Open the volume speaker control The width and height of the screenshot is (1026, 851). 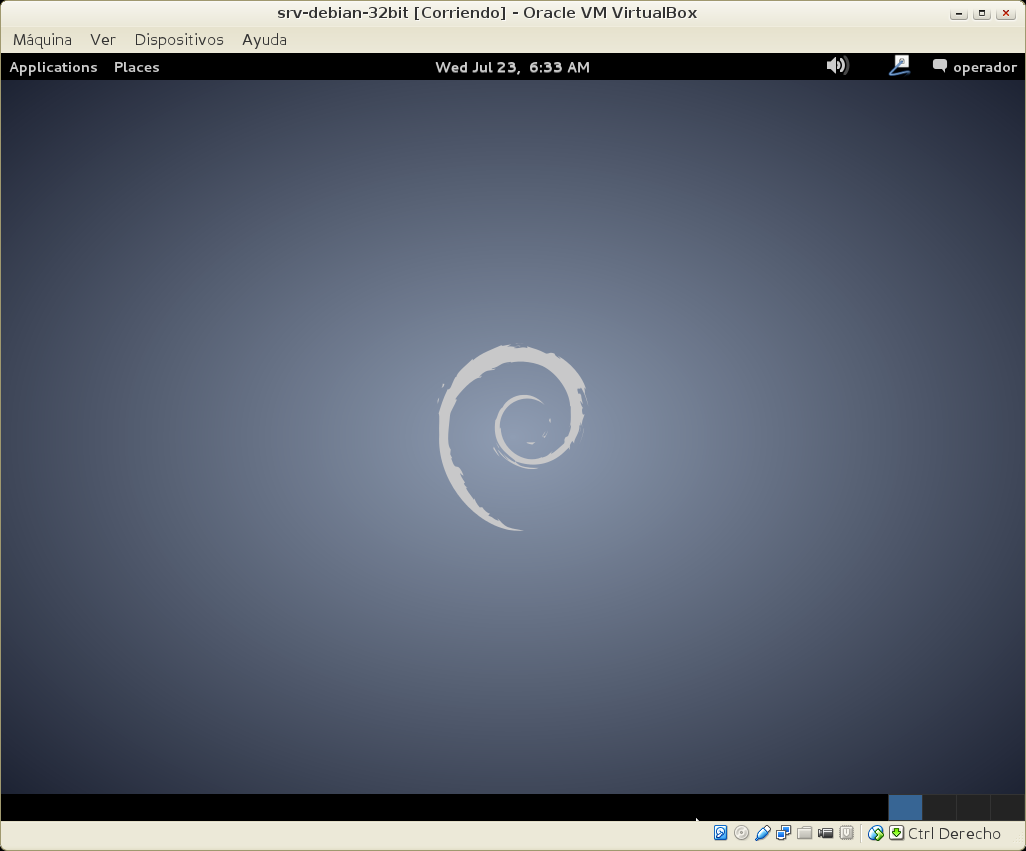(x=837, y=66)
